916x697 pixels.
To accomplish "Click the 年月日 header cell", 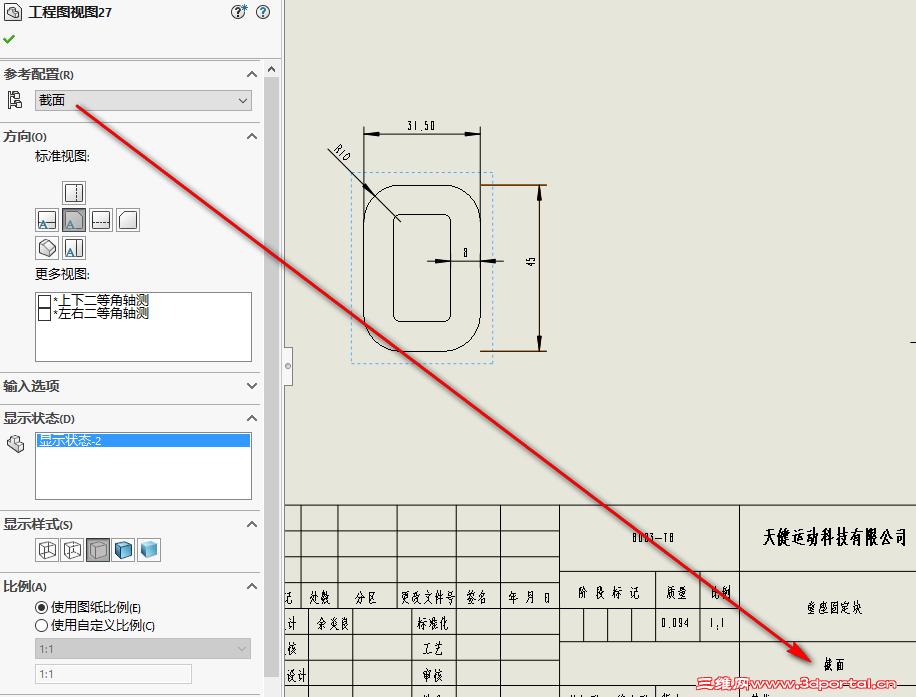I will point(529,597).
